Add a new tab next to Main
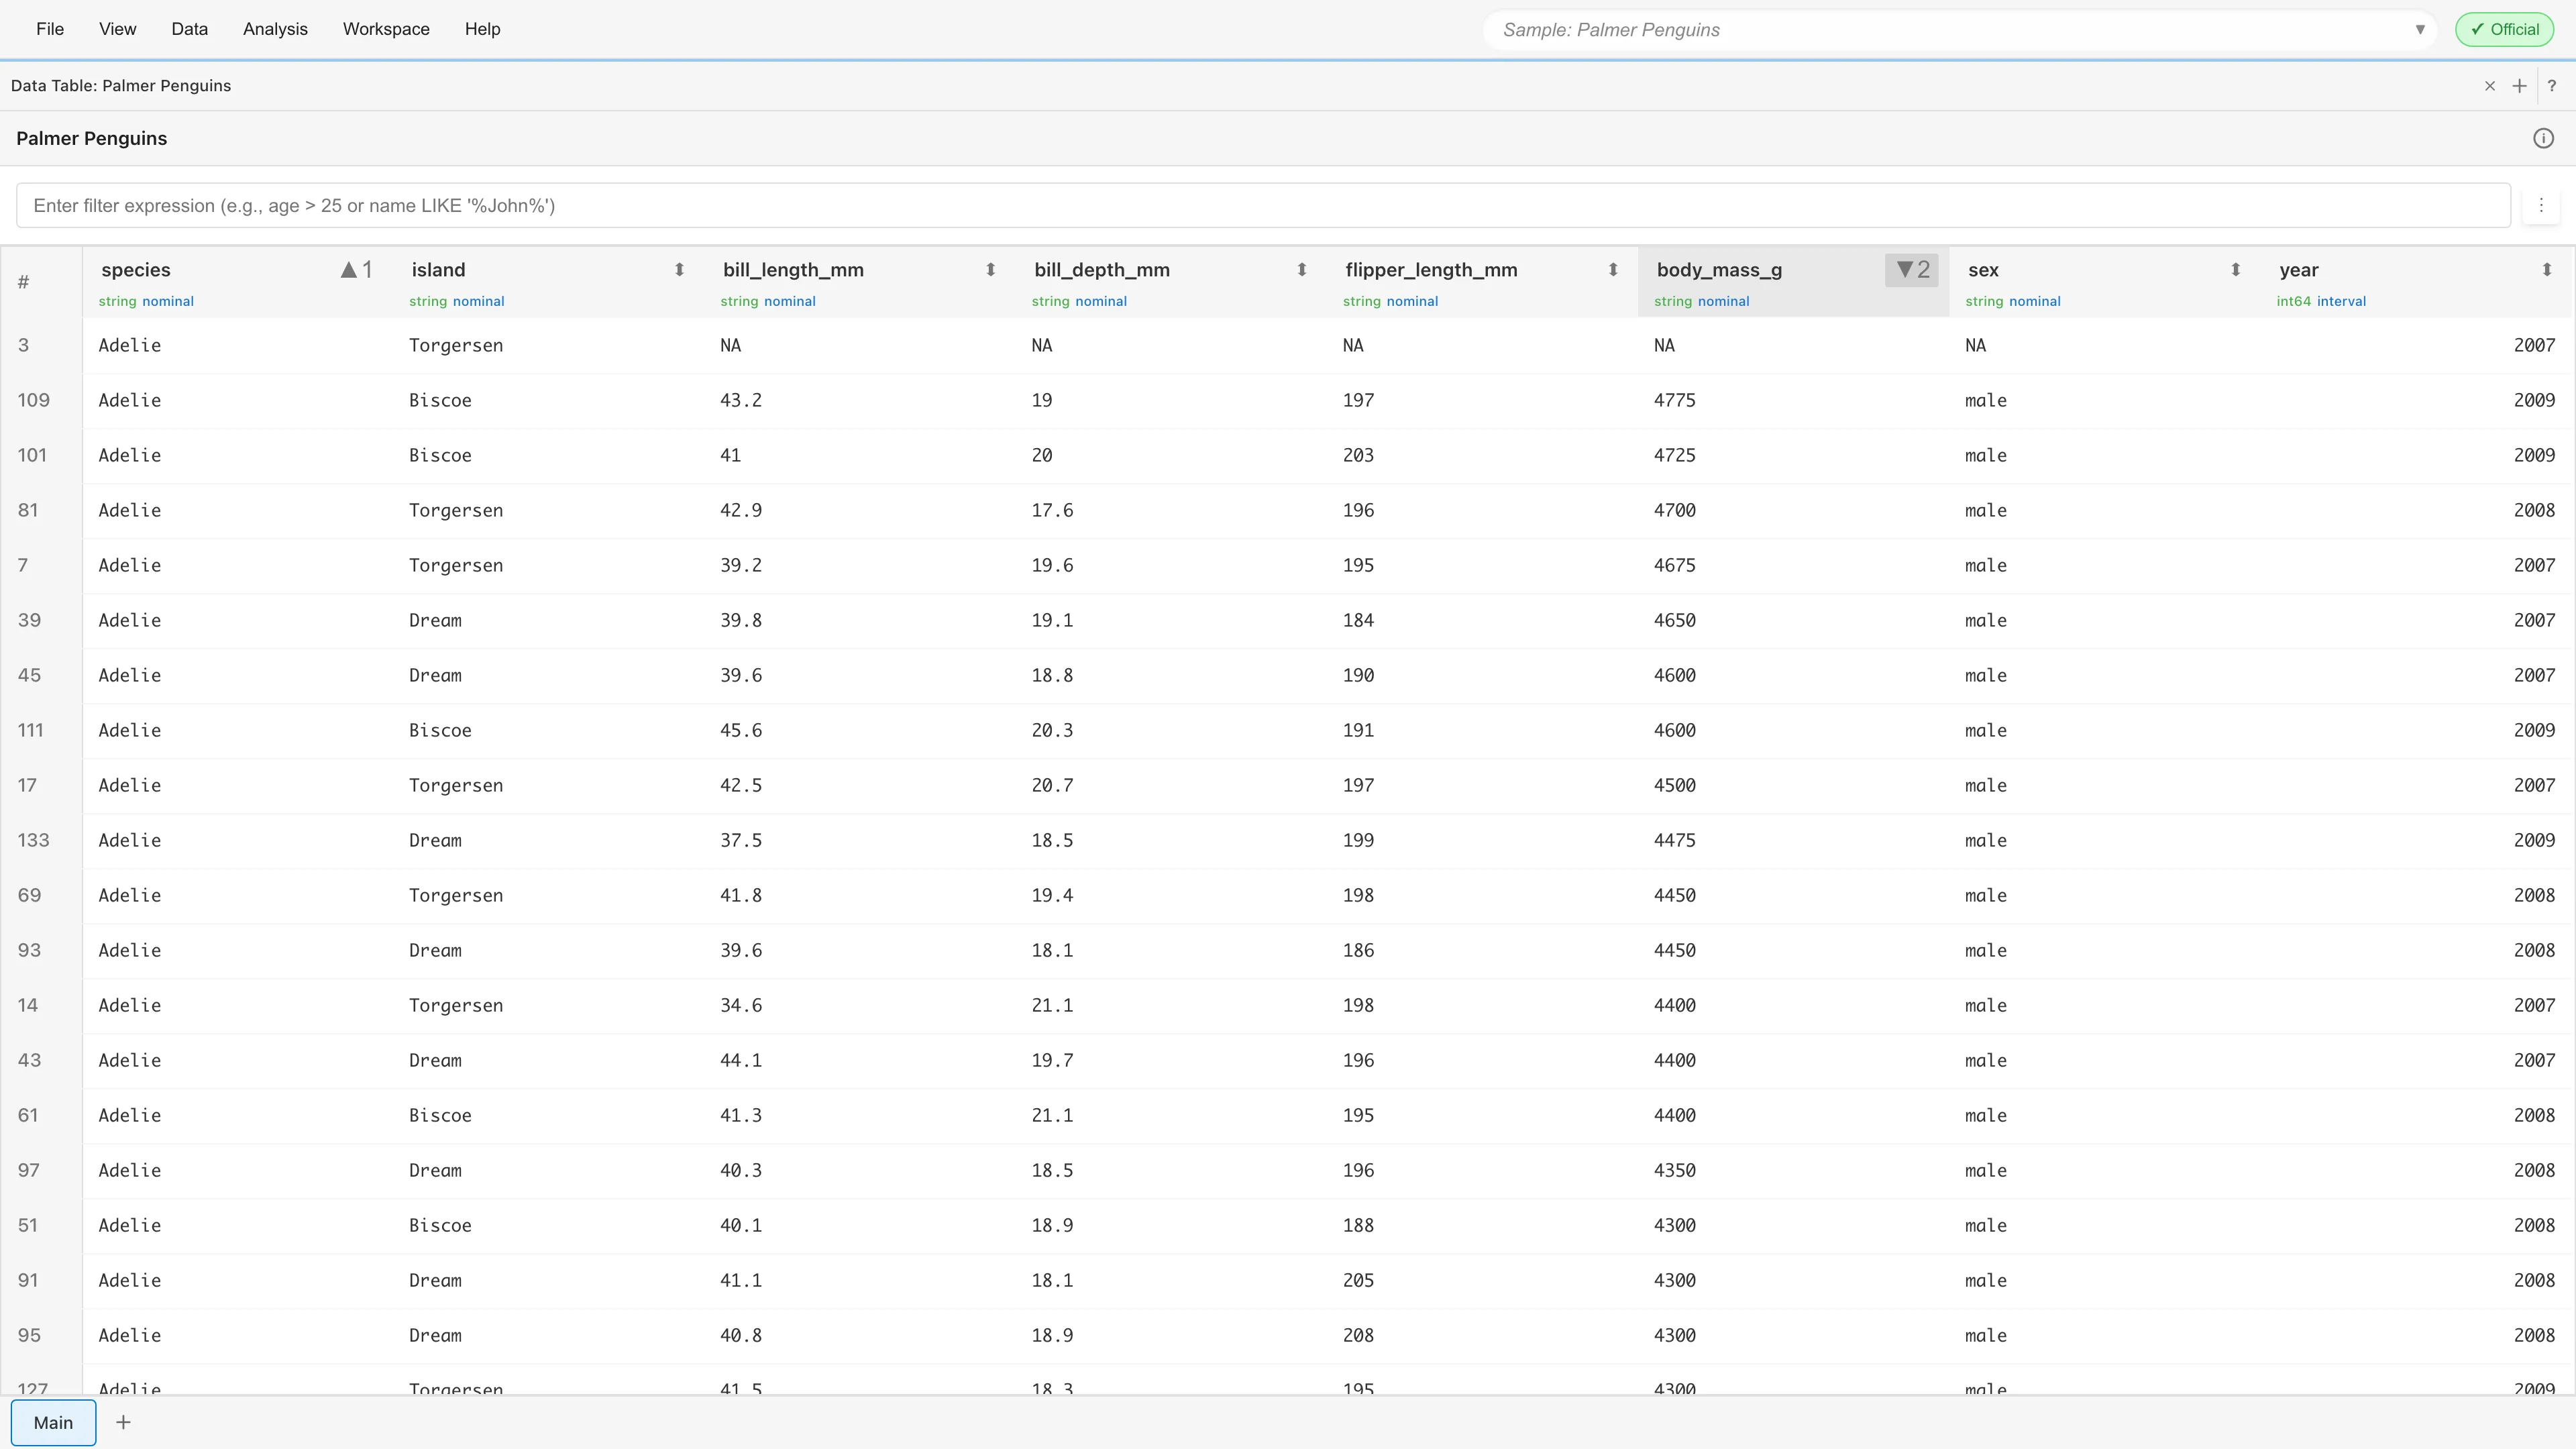Viewport: 2576px width, 1449px height. pos(123,1422)
